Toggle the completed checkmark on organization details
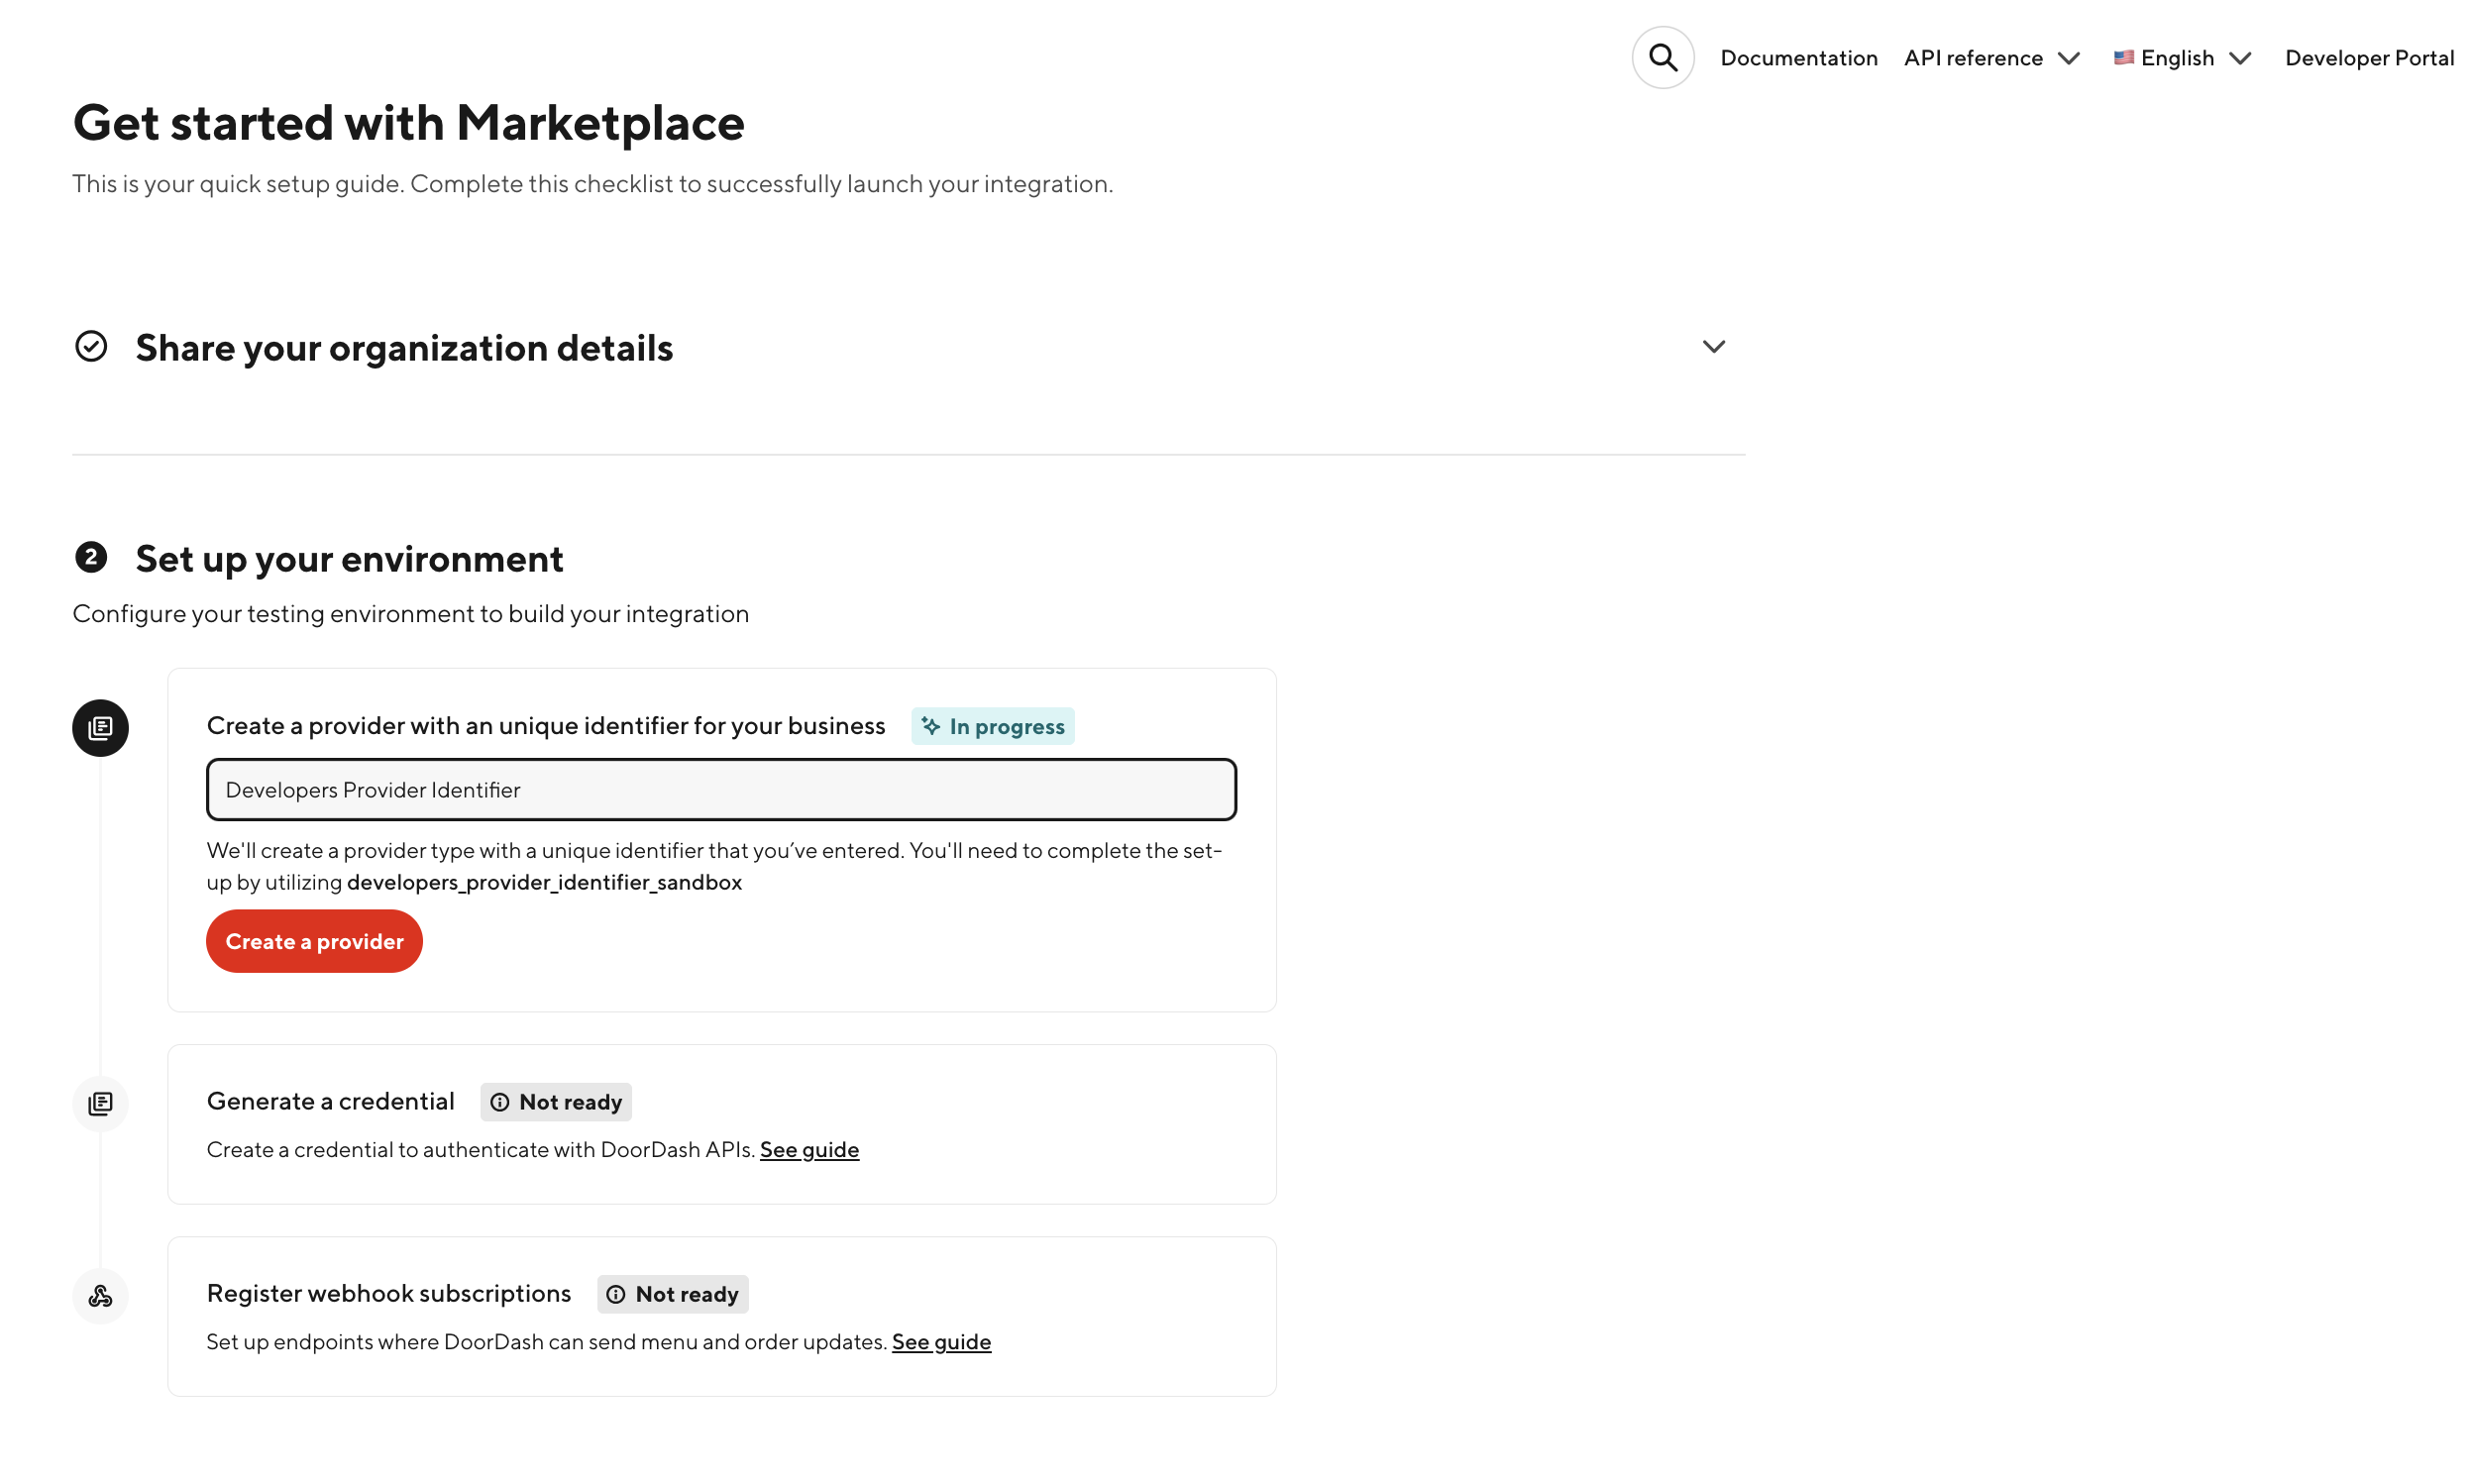This screenshot has width=2471, height=1484. 90,346
